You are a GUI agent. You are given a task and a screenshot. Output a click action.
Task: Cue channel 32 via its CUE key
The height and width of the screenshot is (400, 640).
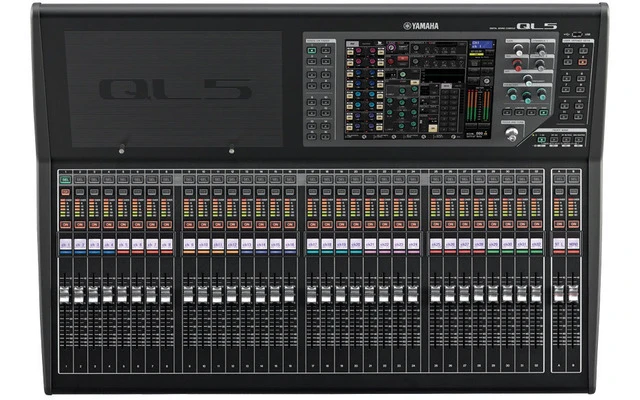(x=536, y=192)
